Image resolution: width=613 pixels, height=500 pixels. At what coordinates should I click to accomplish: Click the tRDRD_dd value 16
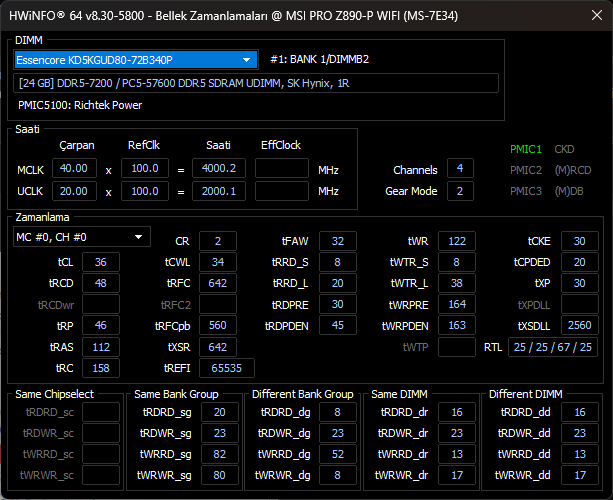(579, 412)
